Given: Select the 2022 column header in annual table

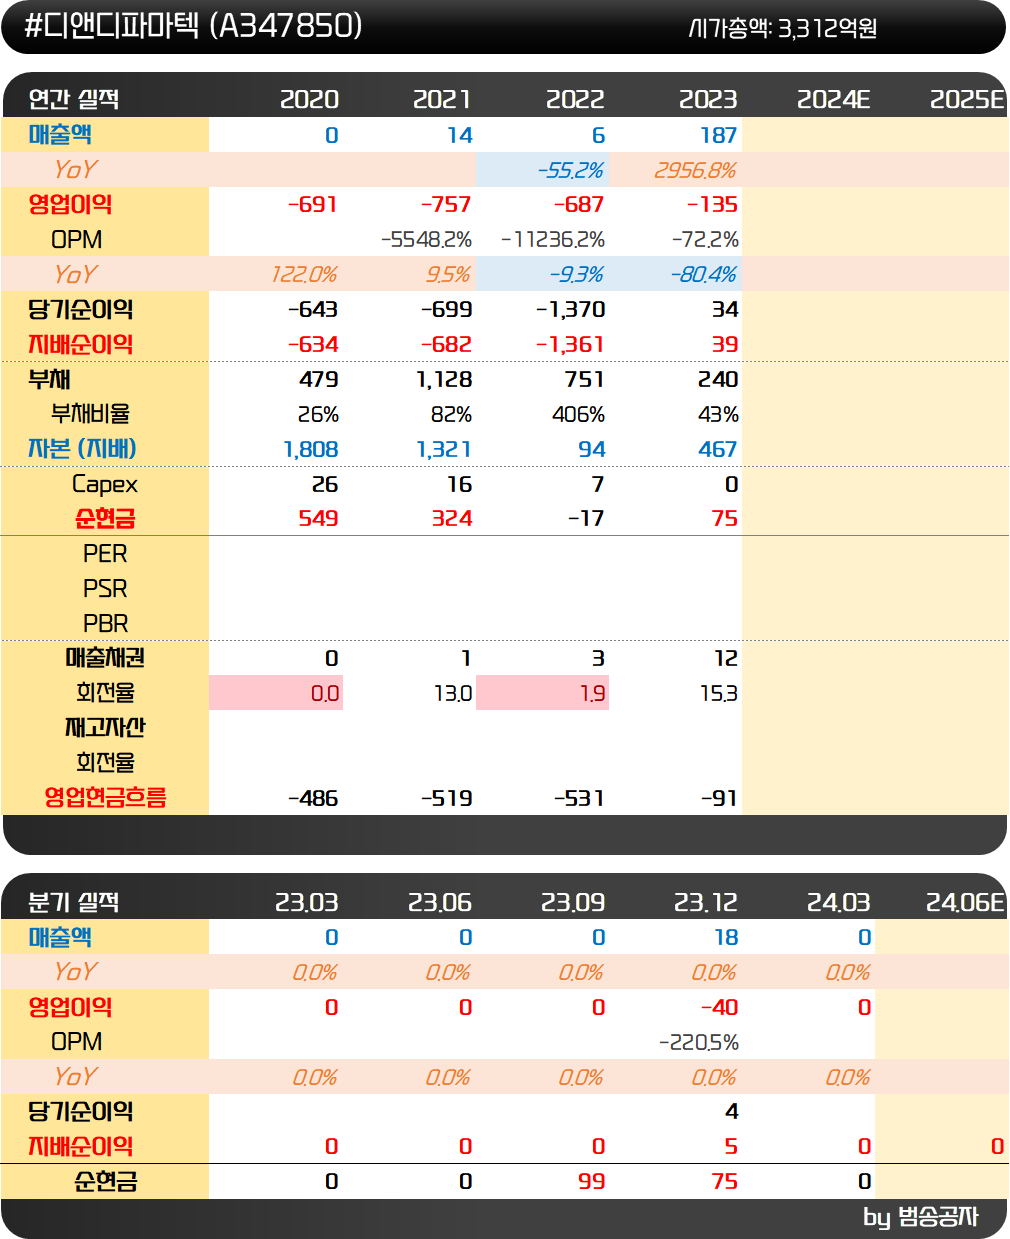Looking at the screenshot, I should 575,99.
